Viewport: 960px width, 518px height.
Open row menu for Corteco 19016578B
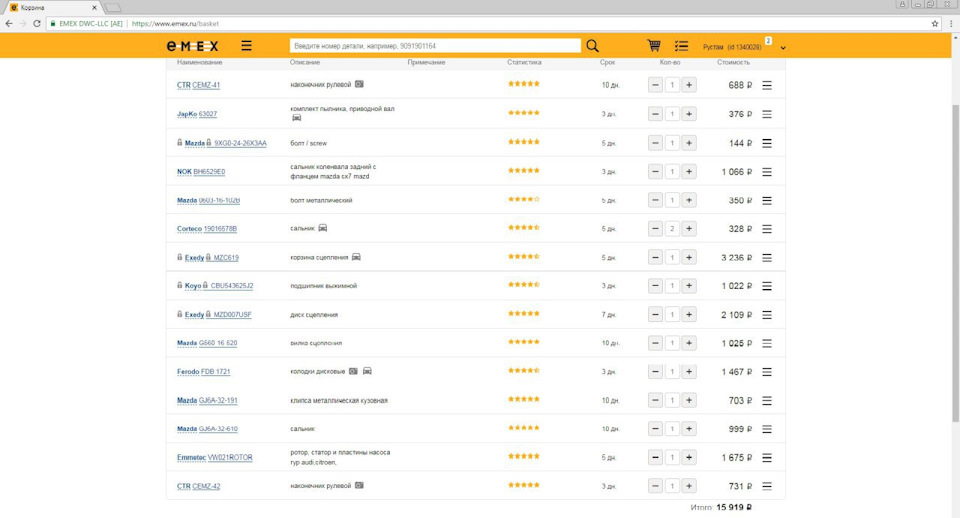[767, 229]
